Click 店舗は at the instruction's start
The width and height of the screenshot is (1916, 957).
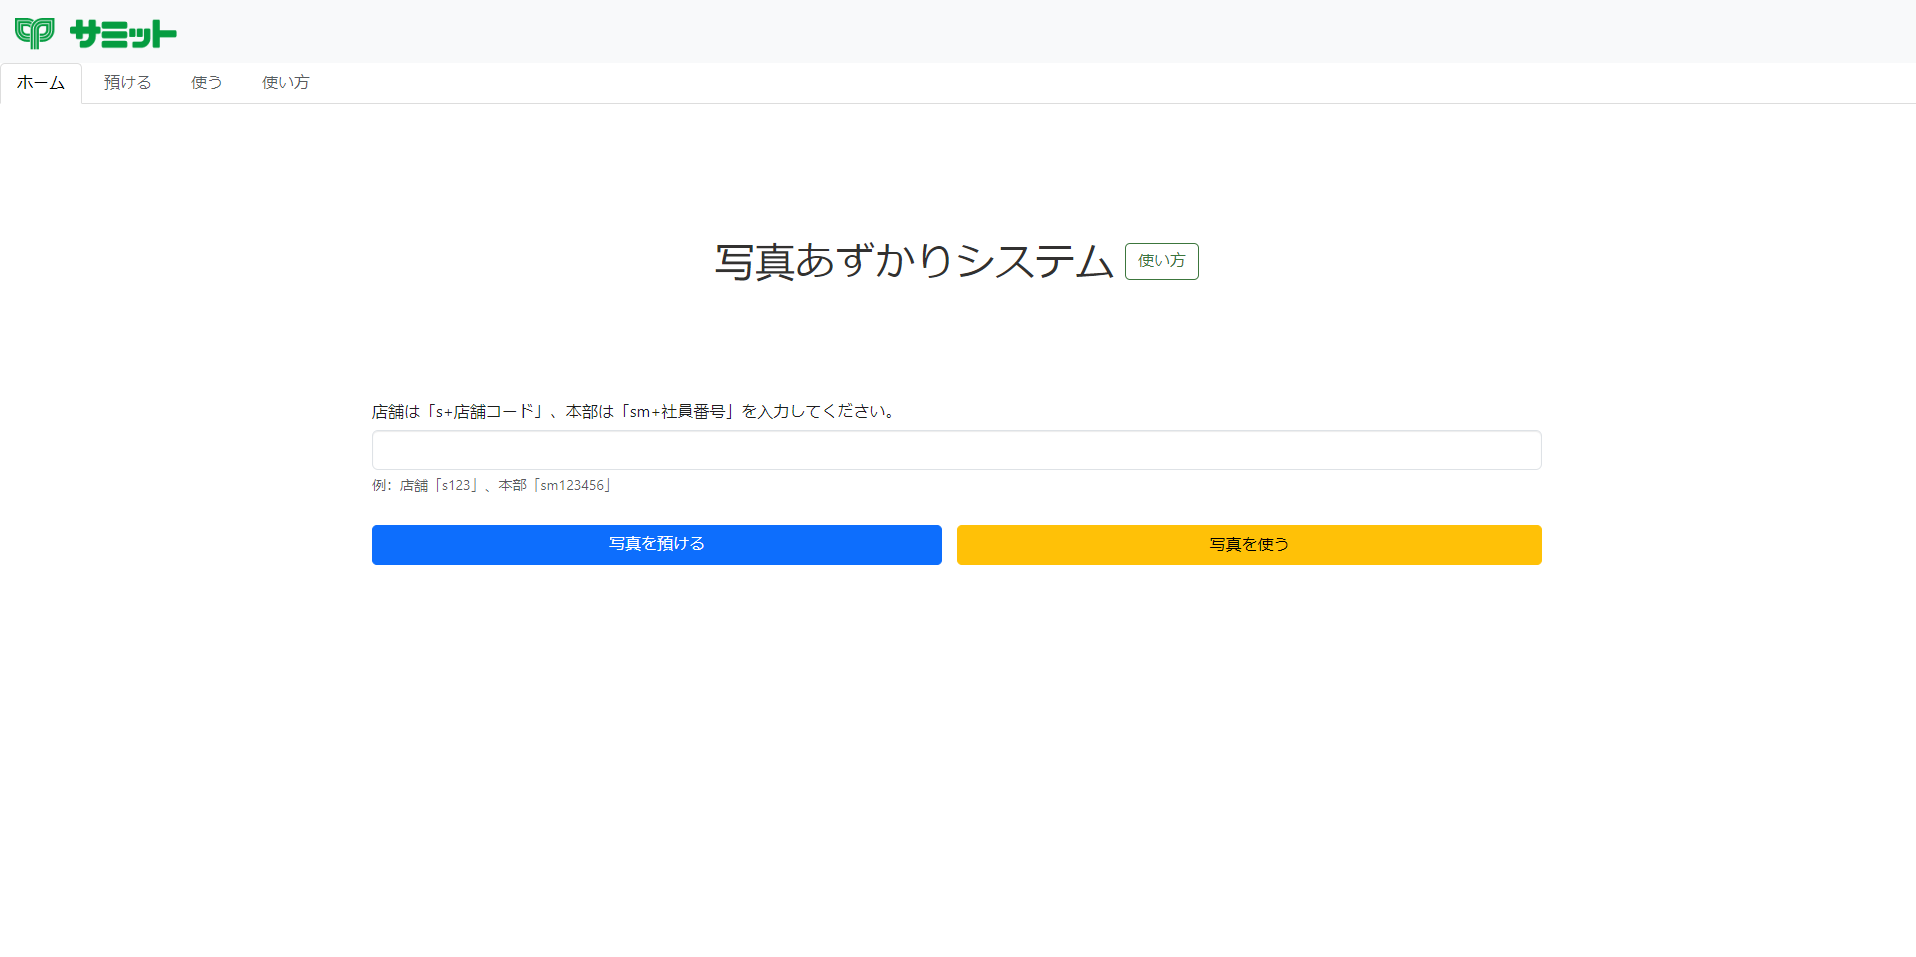coord(396,412)
